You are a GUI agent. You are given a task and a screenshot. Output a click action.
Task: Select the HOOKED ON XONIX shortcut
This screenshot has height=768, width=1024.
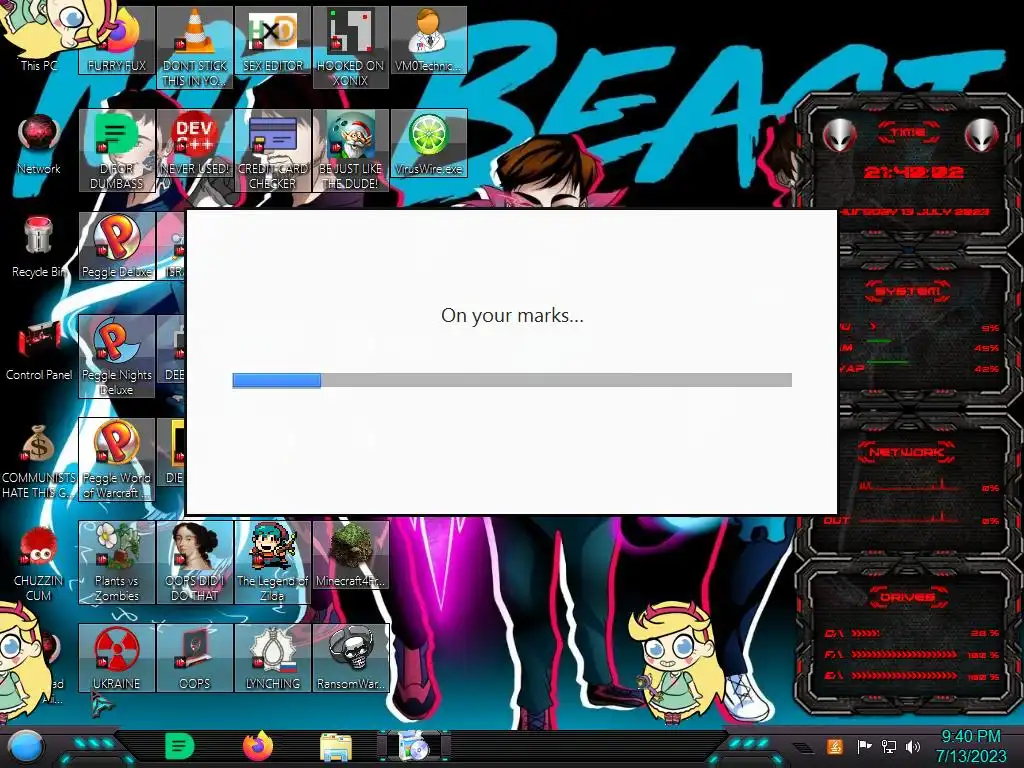[x=350, y=48]
